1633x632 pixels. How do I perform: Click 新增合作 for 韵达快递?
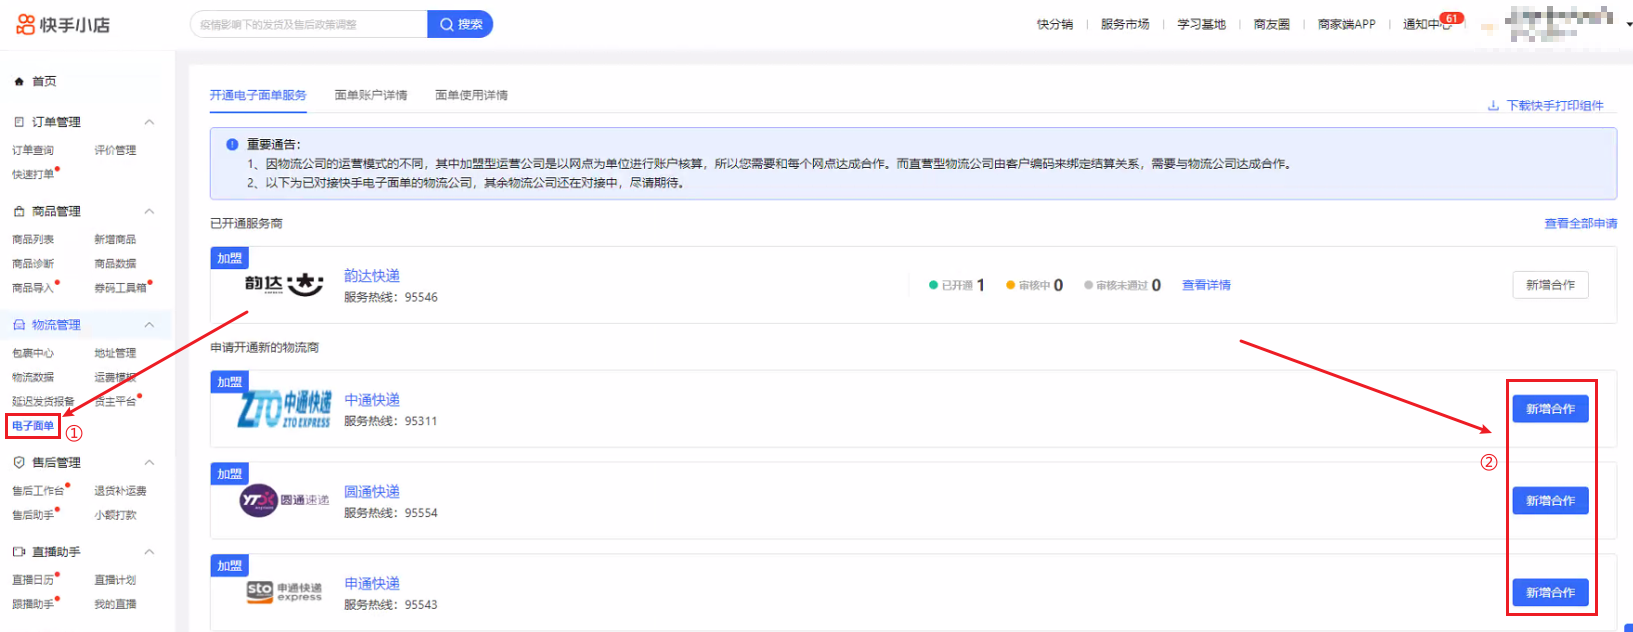[1550, 285]
